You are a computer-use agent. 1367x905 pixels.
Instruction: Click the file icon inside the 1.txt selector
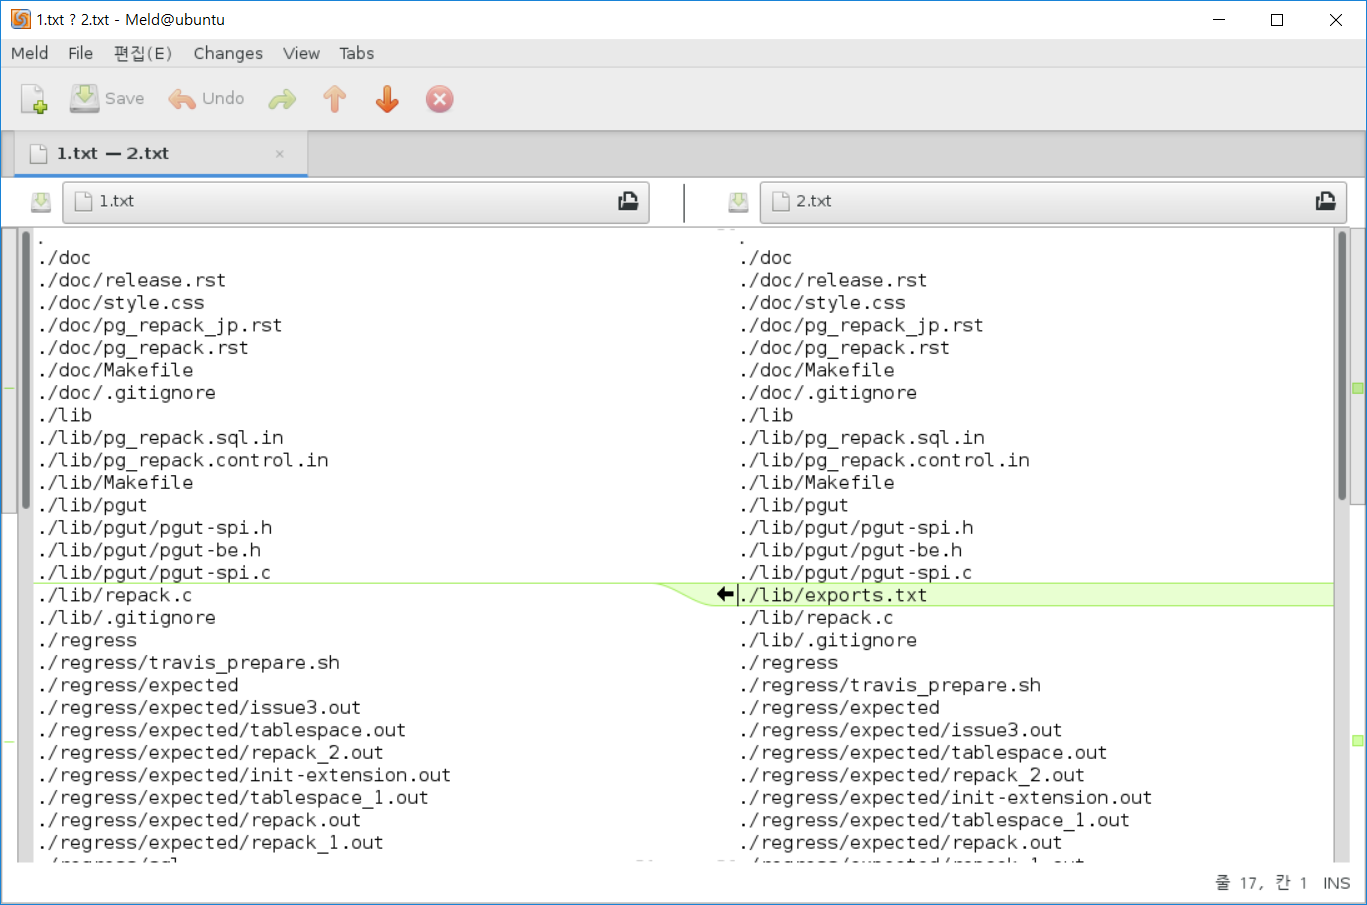81,201
